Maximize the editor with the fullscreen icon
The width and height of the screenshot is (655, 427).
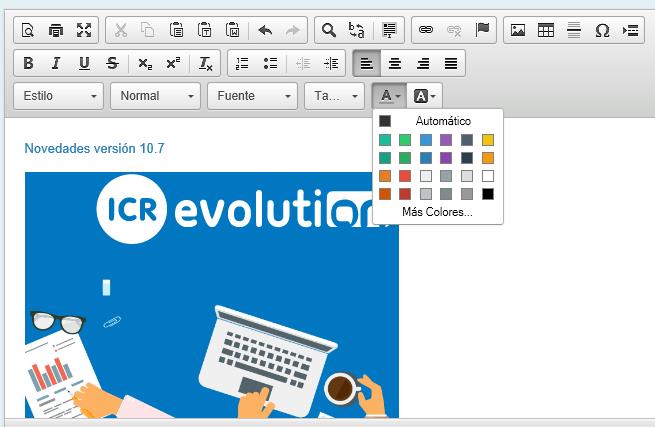pyautogui.click(x=84, y=30)
